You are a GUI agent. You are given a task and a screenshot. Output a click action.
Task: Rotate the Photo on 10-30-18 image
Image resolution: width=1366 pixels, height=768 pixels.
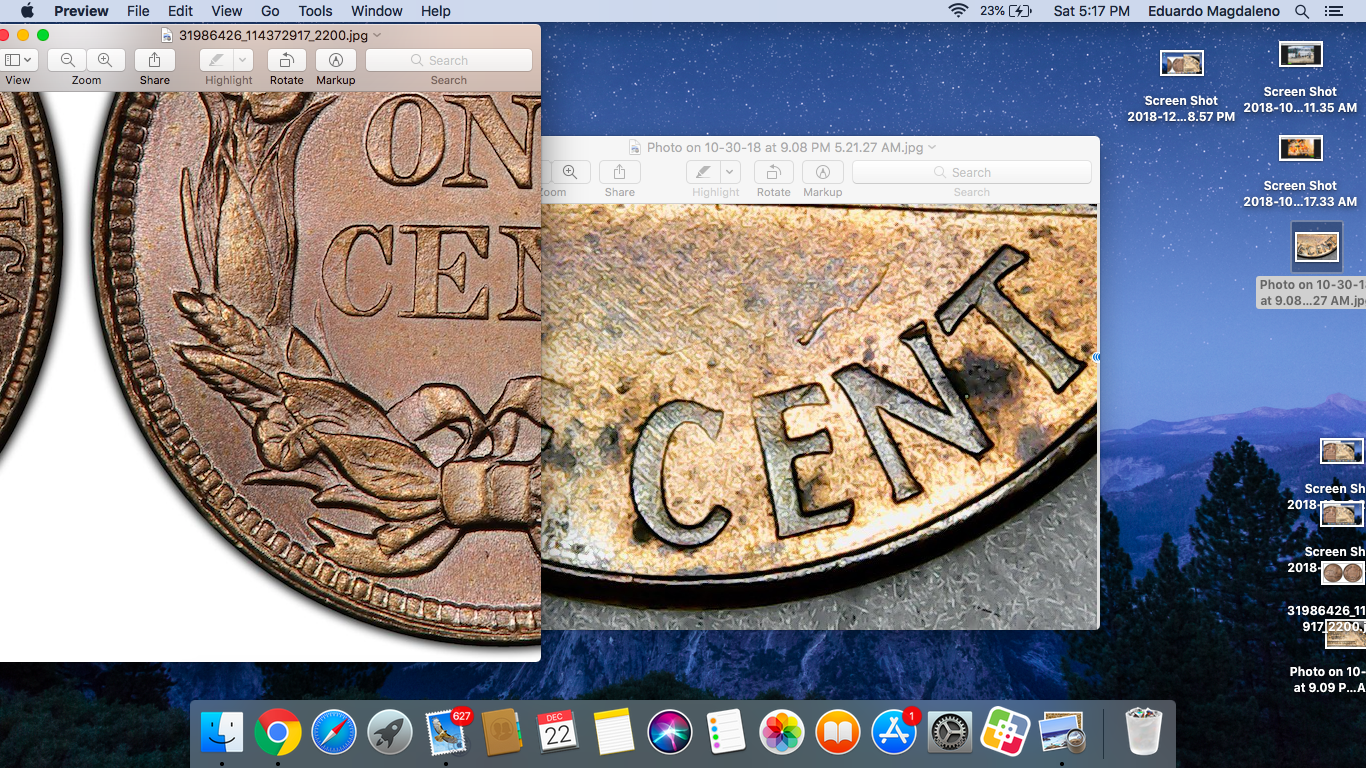pyautogui.click(x=773, y=172)
